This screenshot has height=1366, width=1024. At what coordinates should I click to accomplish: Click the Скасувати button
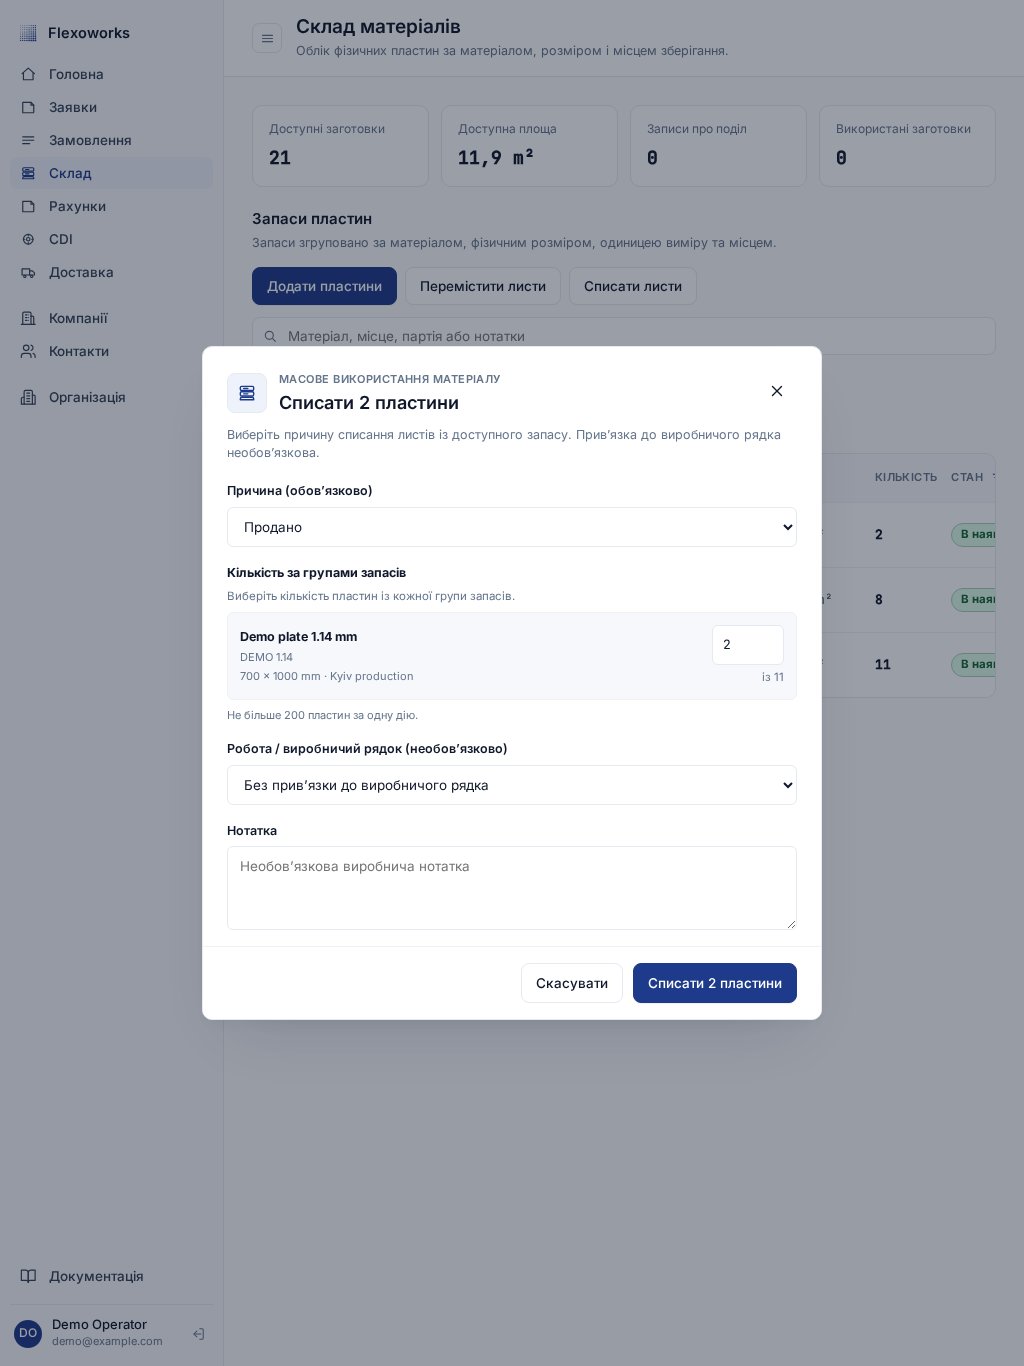point(572,983)
